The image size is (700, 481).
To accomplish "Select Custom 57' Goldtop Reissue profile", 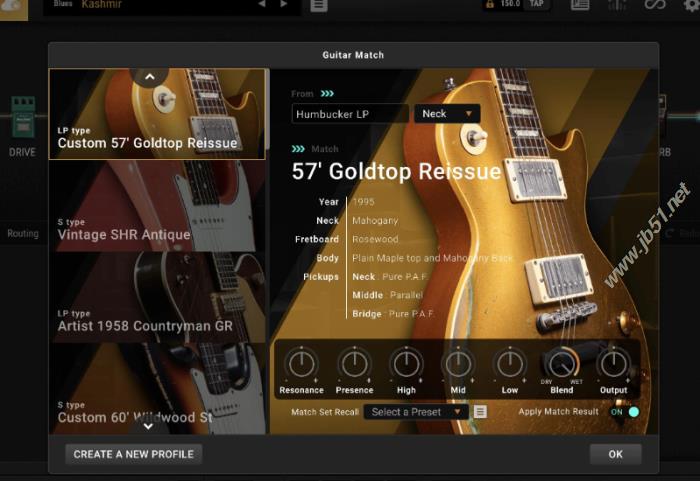I will pos(157,114).
